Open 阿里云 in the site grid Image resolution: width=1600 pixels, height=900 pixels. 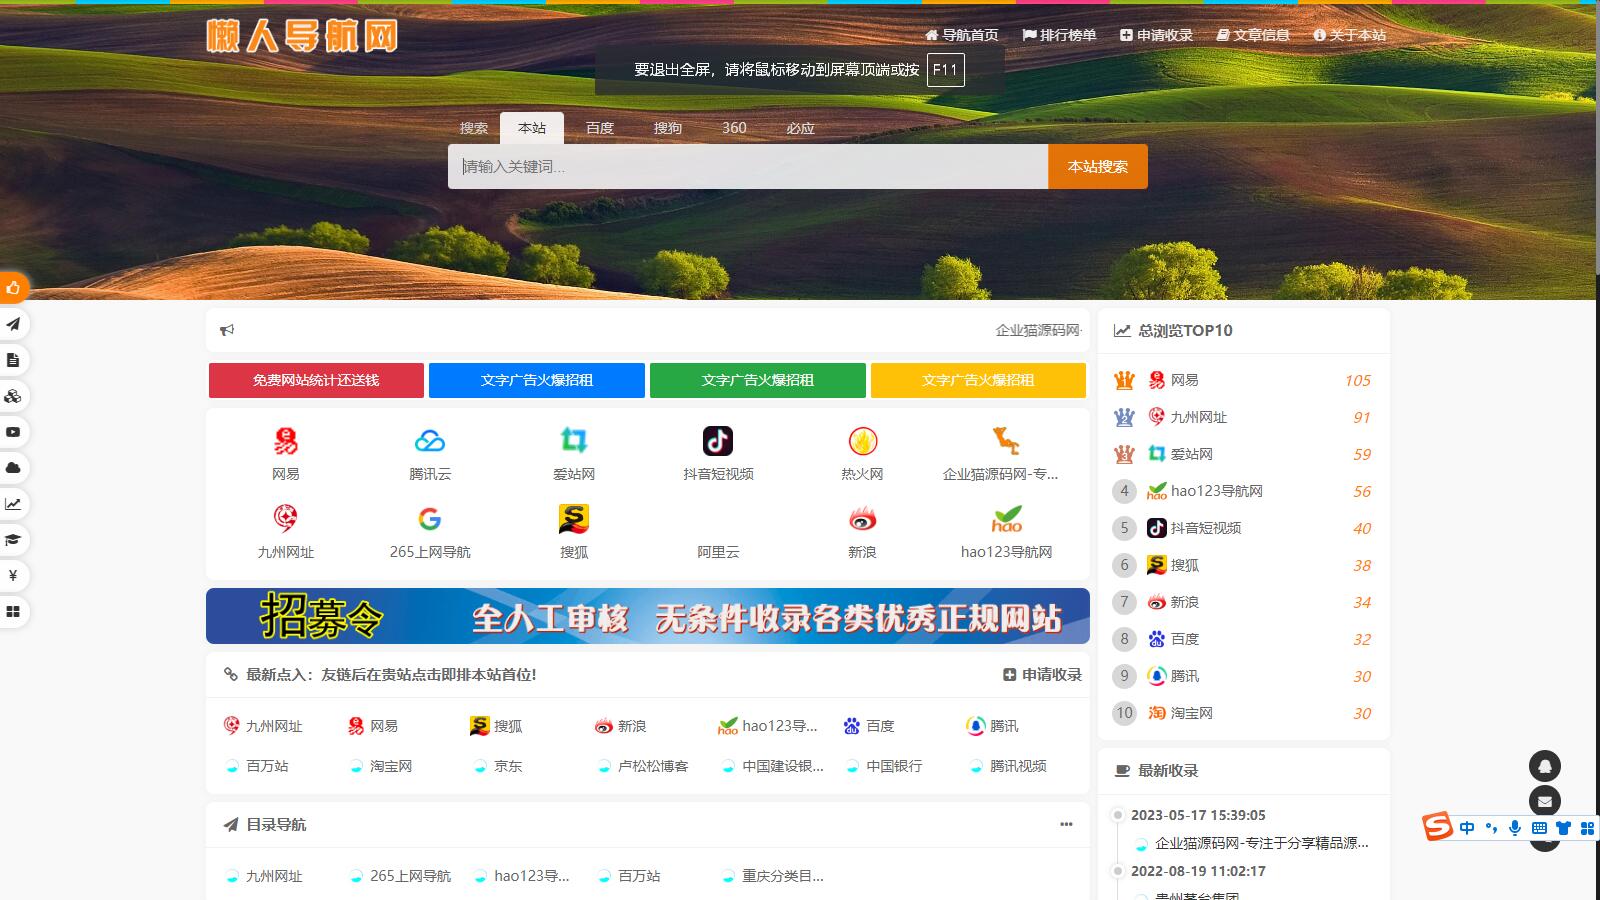click(718, 552)
